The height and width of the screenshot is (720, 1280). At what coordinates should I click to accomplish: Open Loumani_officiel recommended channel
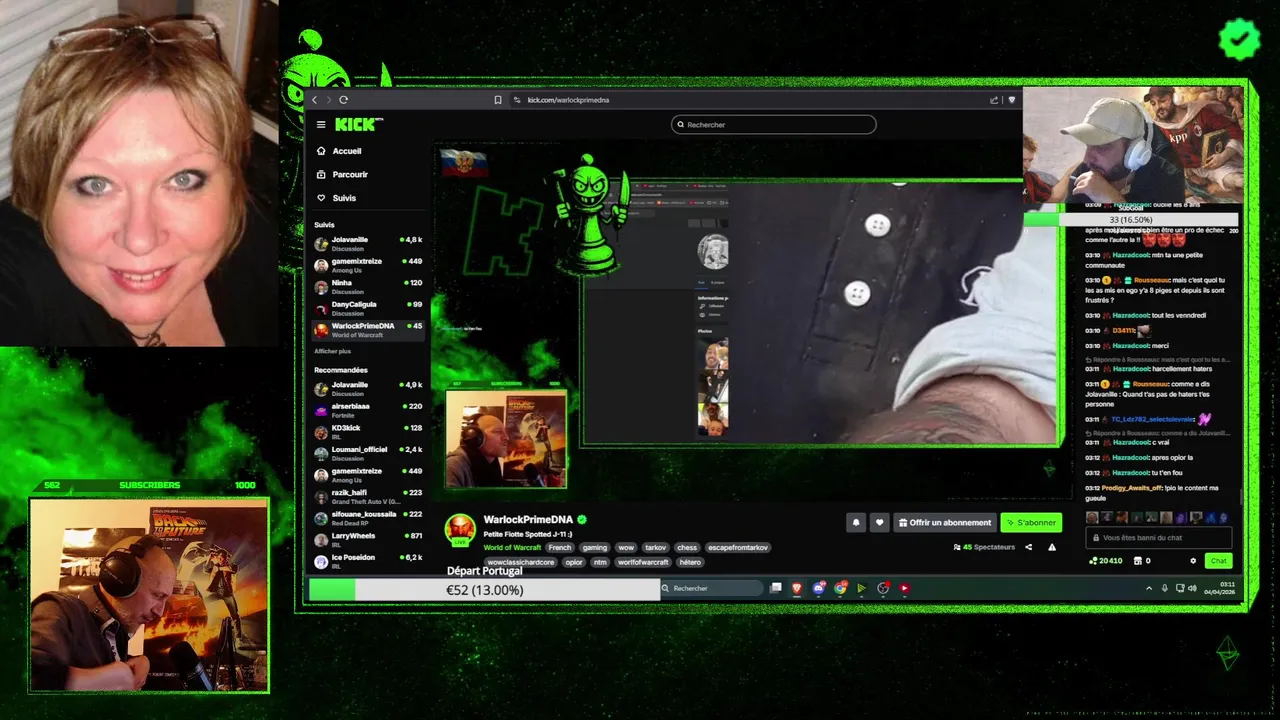368,453
